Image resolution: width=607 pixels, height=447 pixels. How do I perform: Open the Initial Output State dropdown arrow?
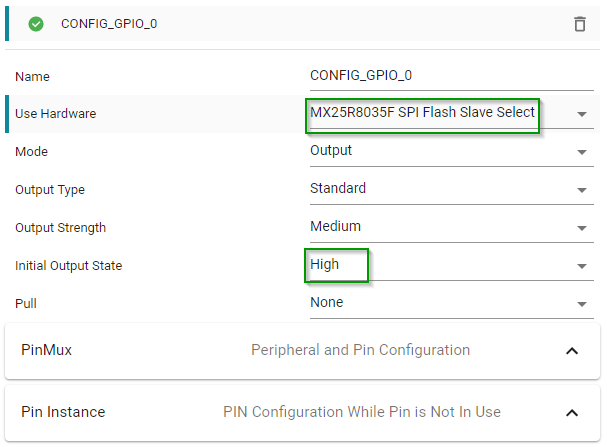tap(581, 266)
